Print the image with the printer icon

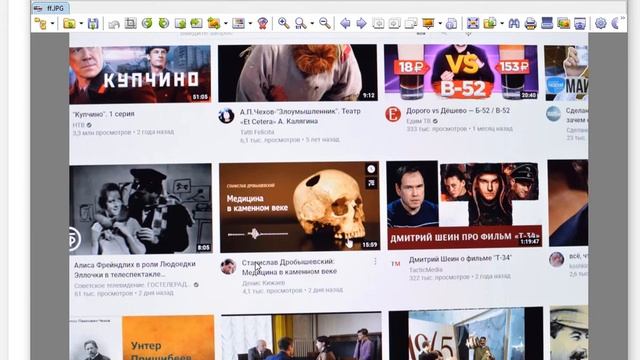pos(530,24)
